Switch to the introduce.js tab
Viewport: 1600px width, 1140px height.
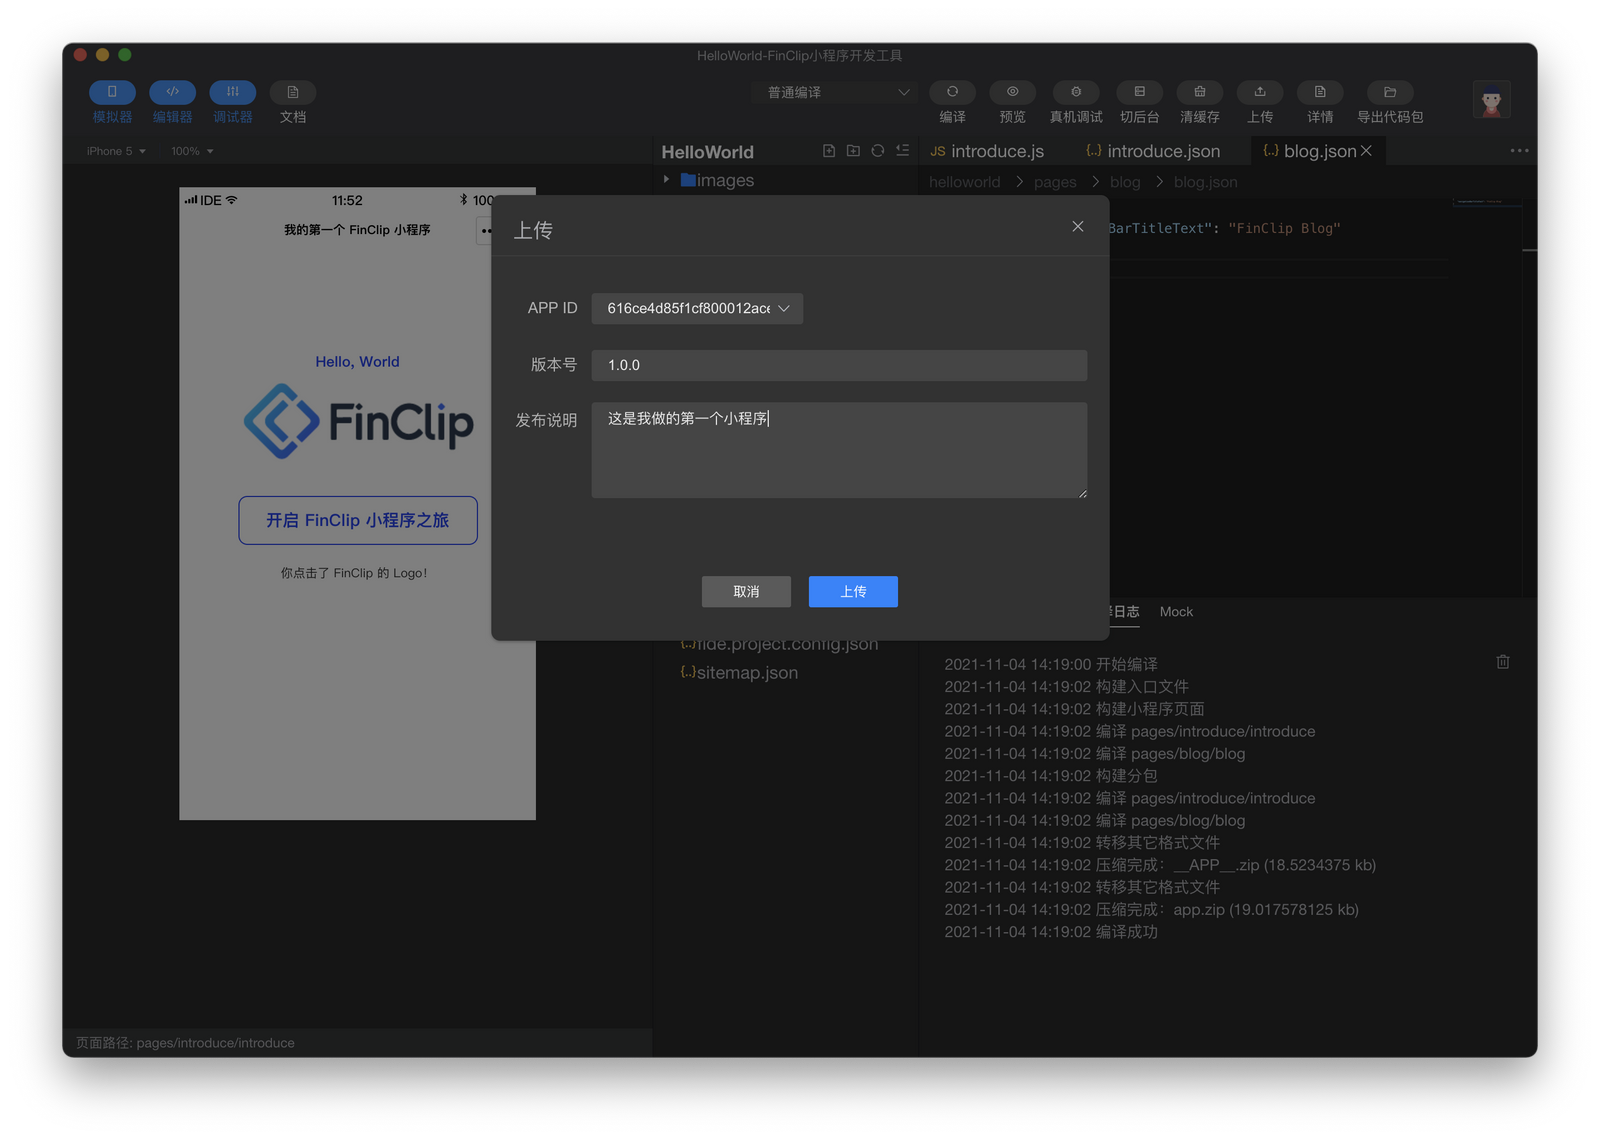(987, 151)
